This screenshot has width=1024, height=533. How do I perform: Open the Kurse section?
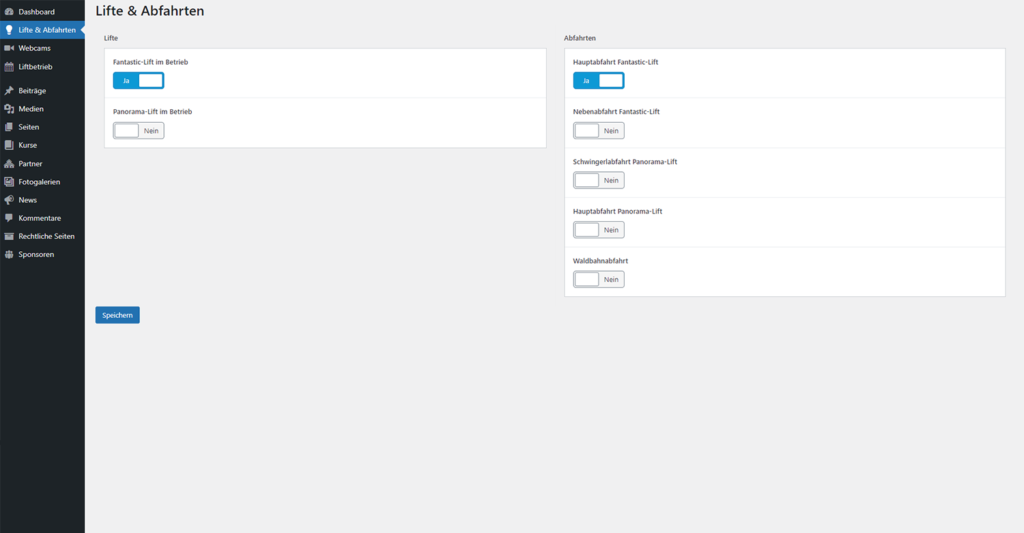(x=42, y=145)
